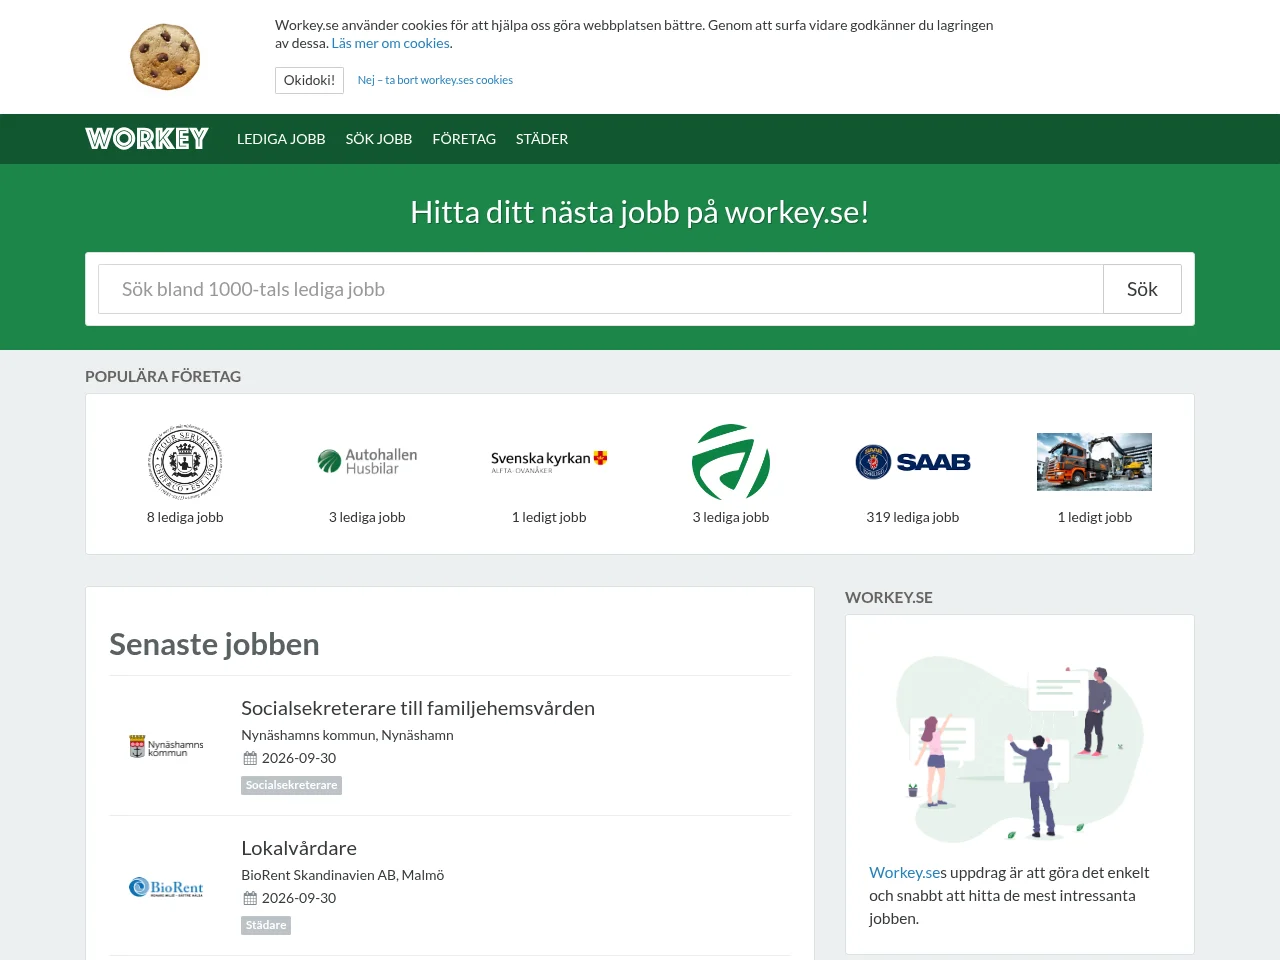
Task: Focus the job search input field
Action: click(x=601, y=289)
